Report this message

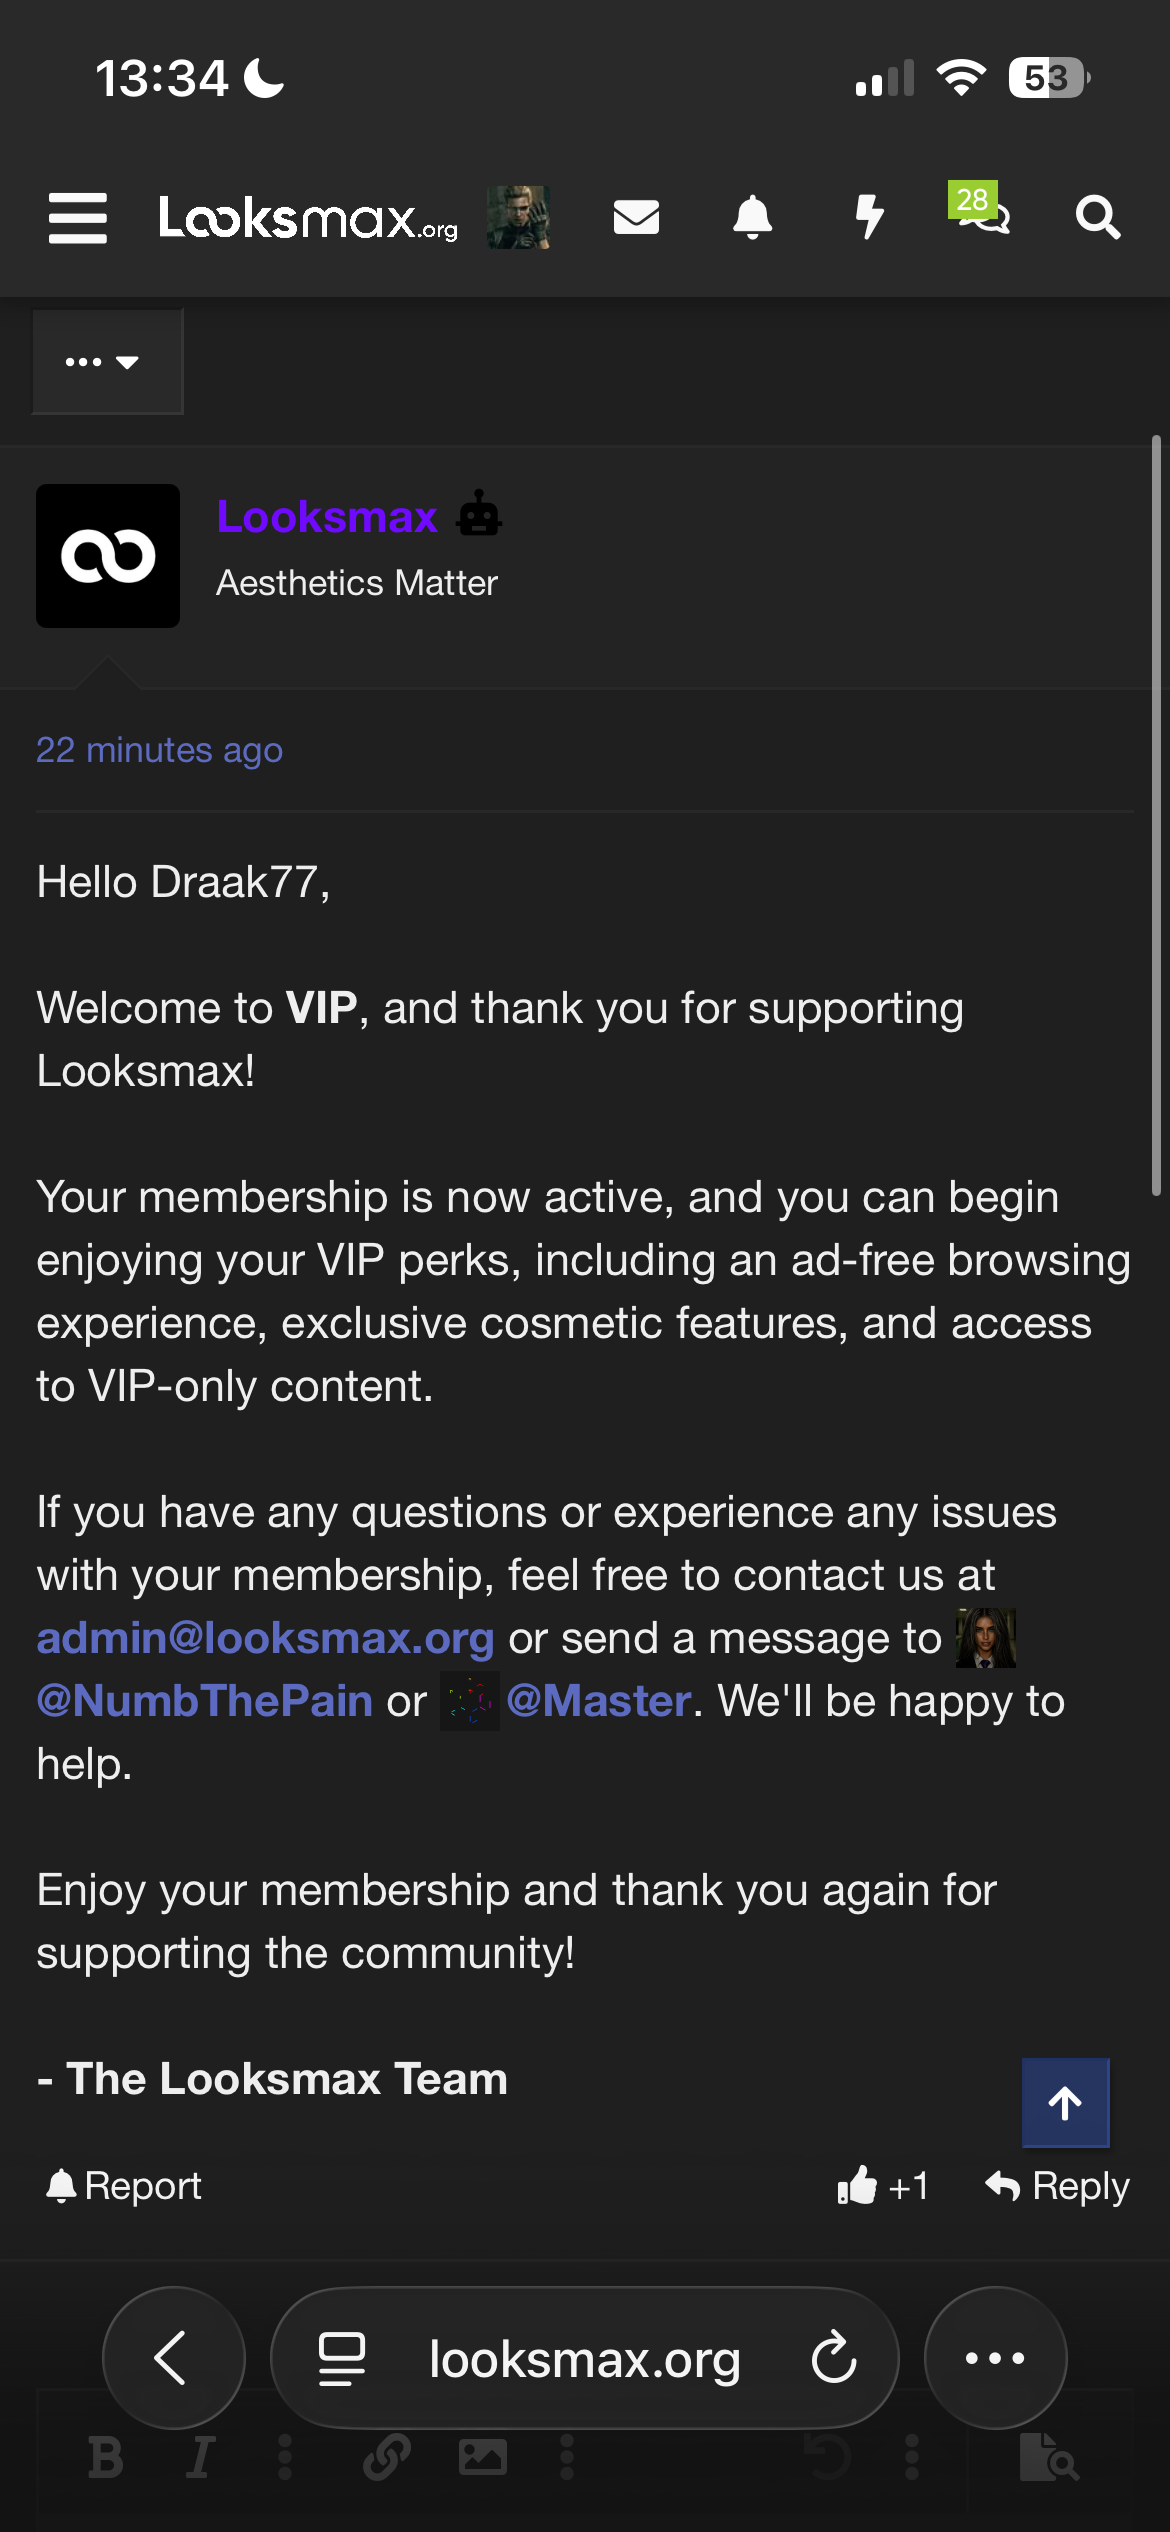(124, 2186)
